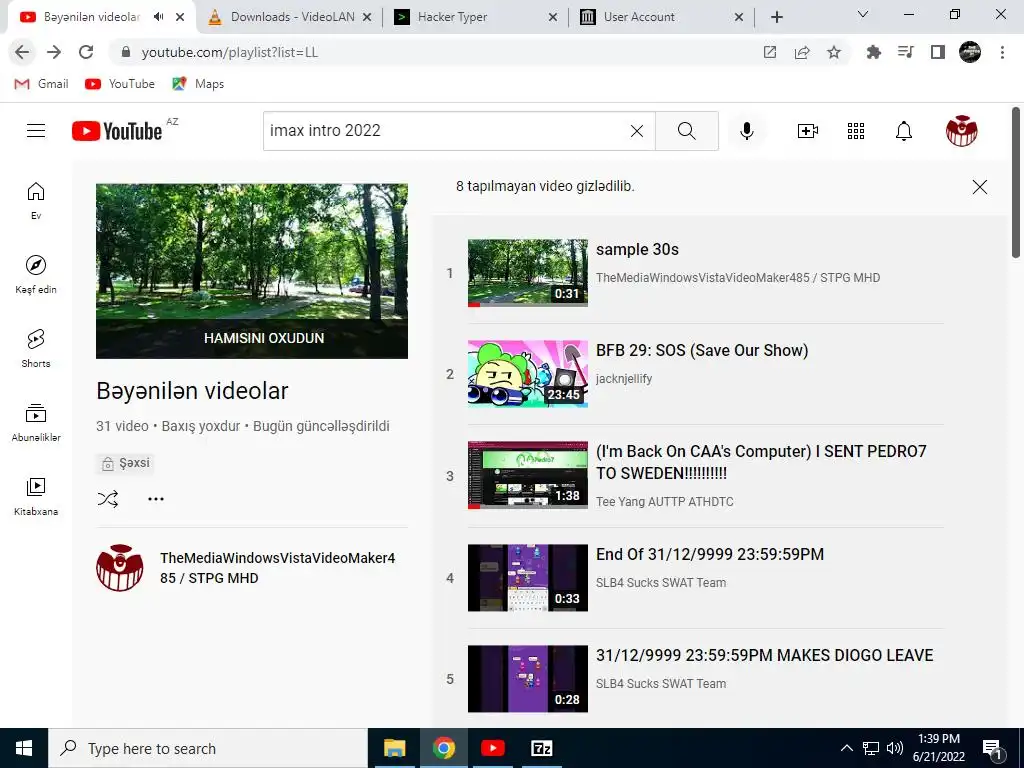Open Tee Yang AUTTP ATHDTC channel
This screenshot has width=1024, height=768.
pos(664,502)
